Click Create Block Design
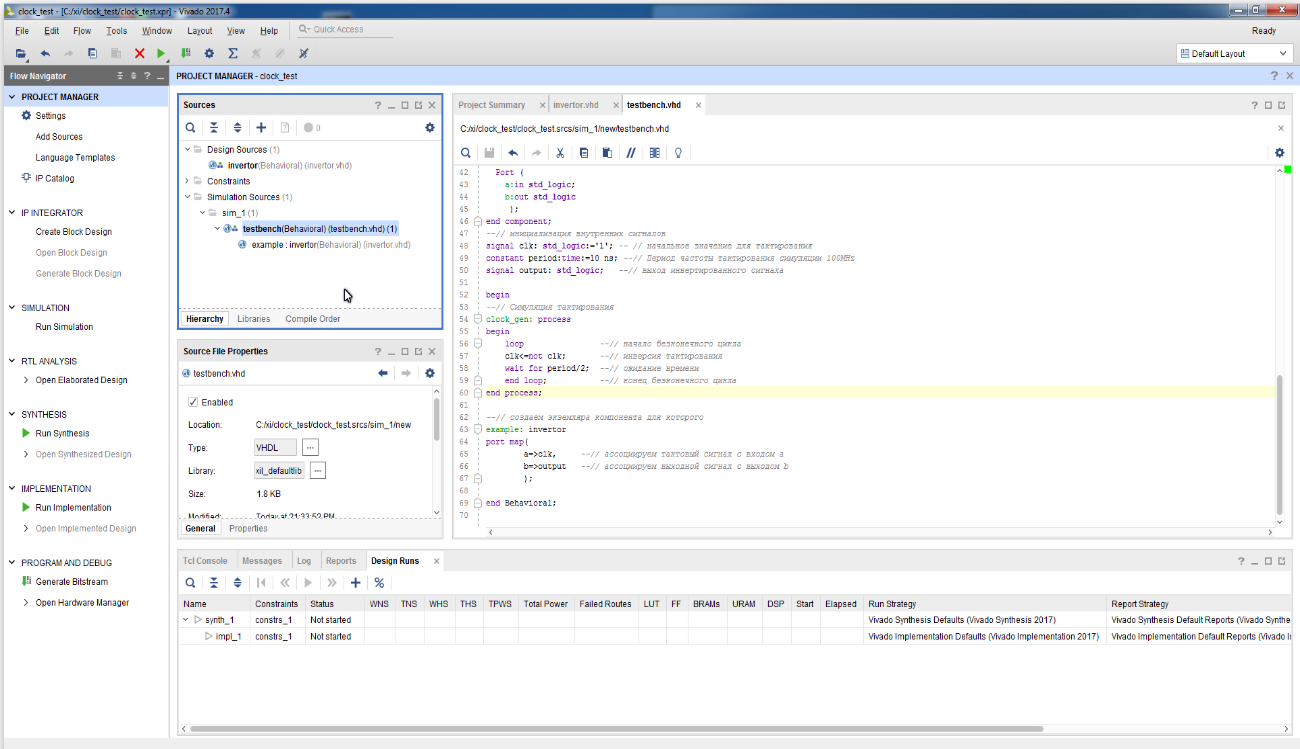Image resolution: width=1300 pixels, height=749 pixels. click(x=73, y=232)
